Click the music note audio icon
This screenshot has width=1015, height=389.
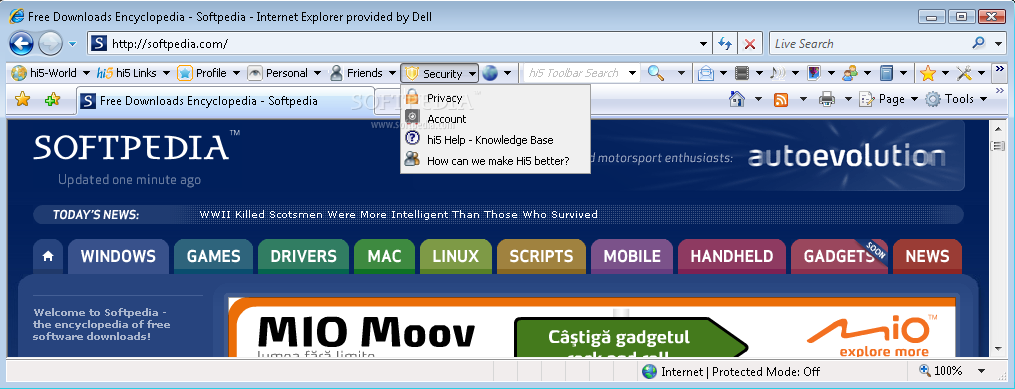(x=777, y=73)
